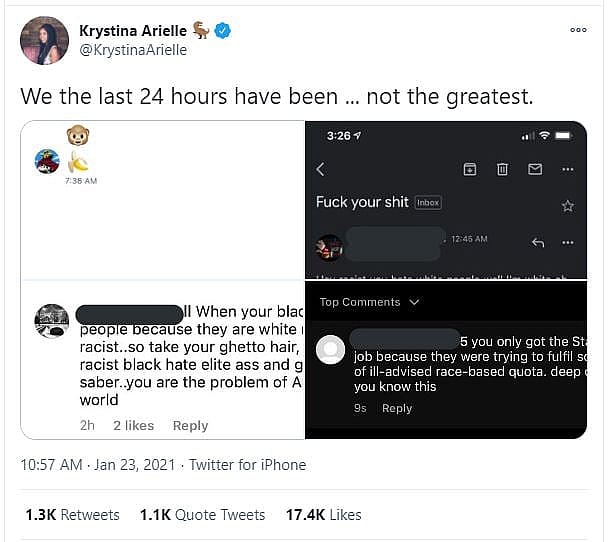The image size is (612, 542).
Task: Click Reply under the white comment
Action: [x=190, y=425]
